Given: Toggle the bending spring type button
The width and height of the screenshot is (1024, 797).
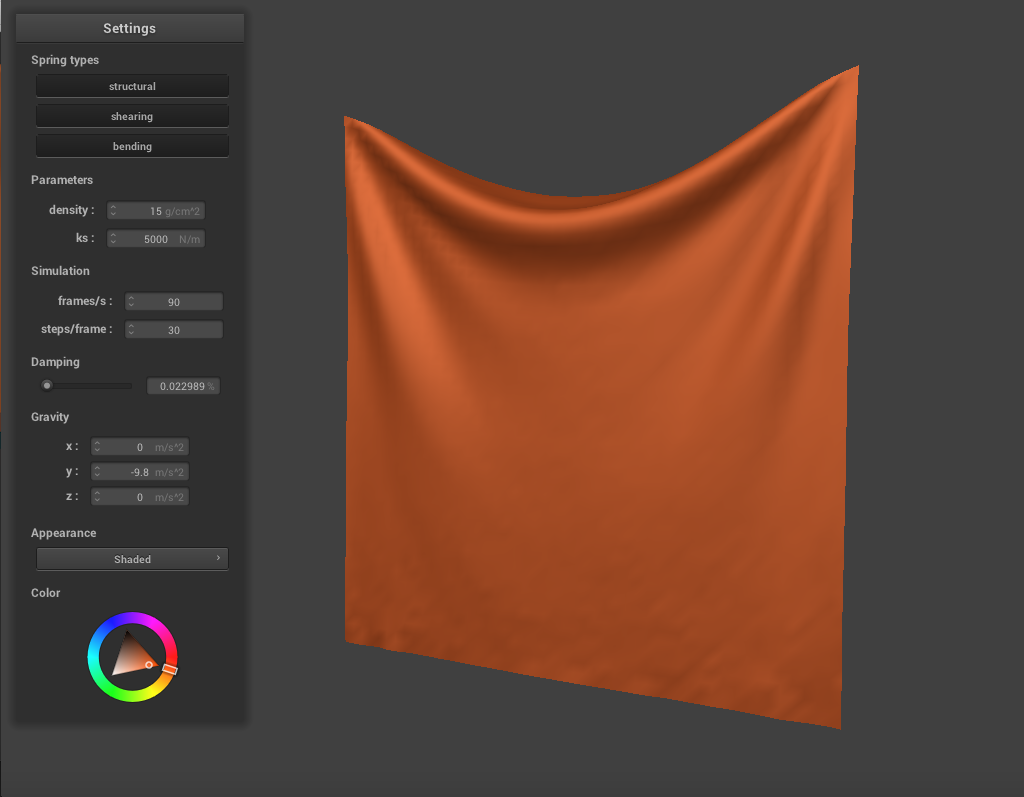Looking at the screenshot, I should (132, 147).
